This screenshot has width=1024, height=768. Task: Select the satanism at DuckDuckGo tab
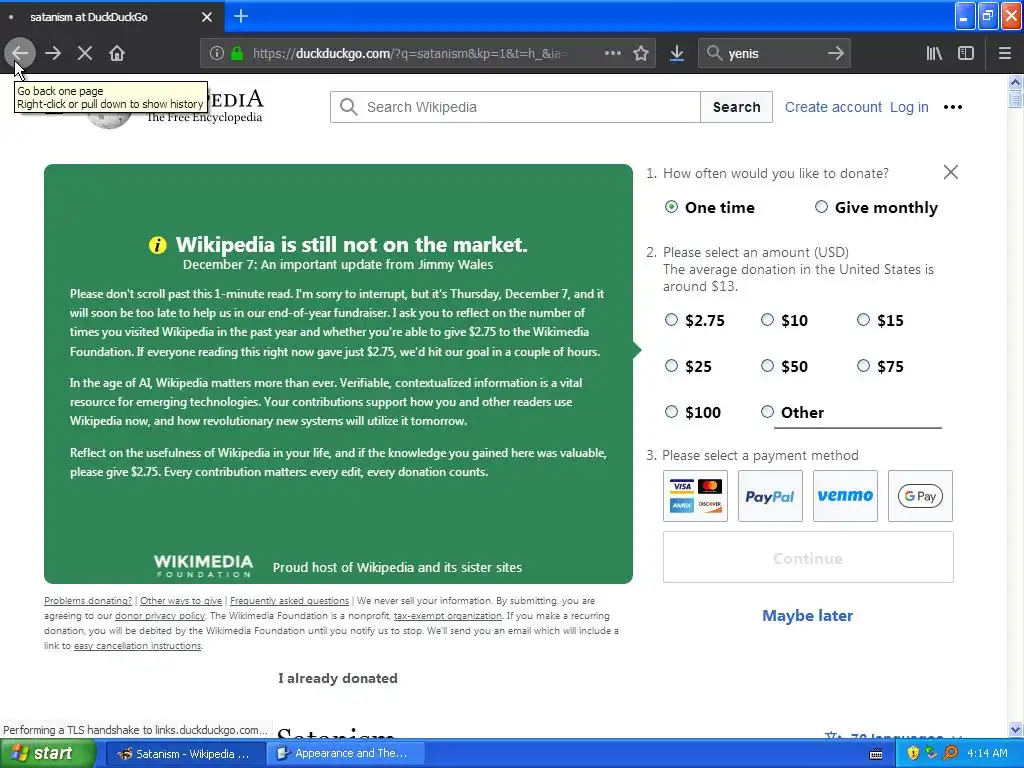[x=89, y=17]
